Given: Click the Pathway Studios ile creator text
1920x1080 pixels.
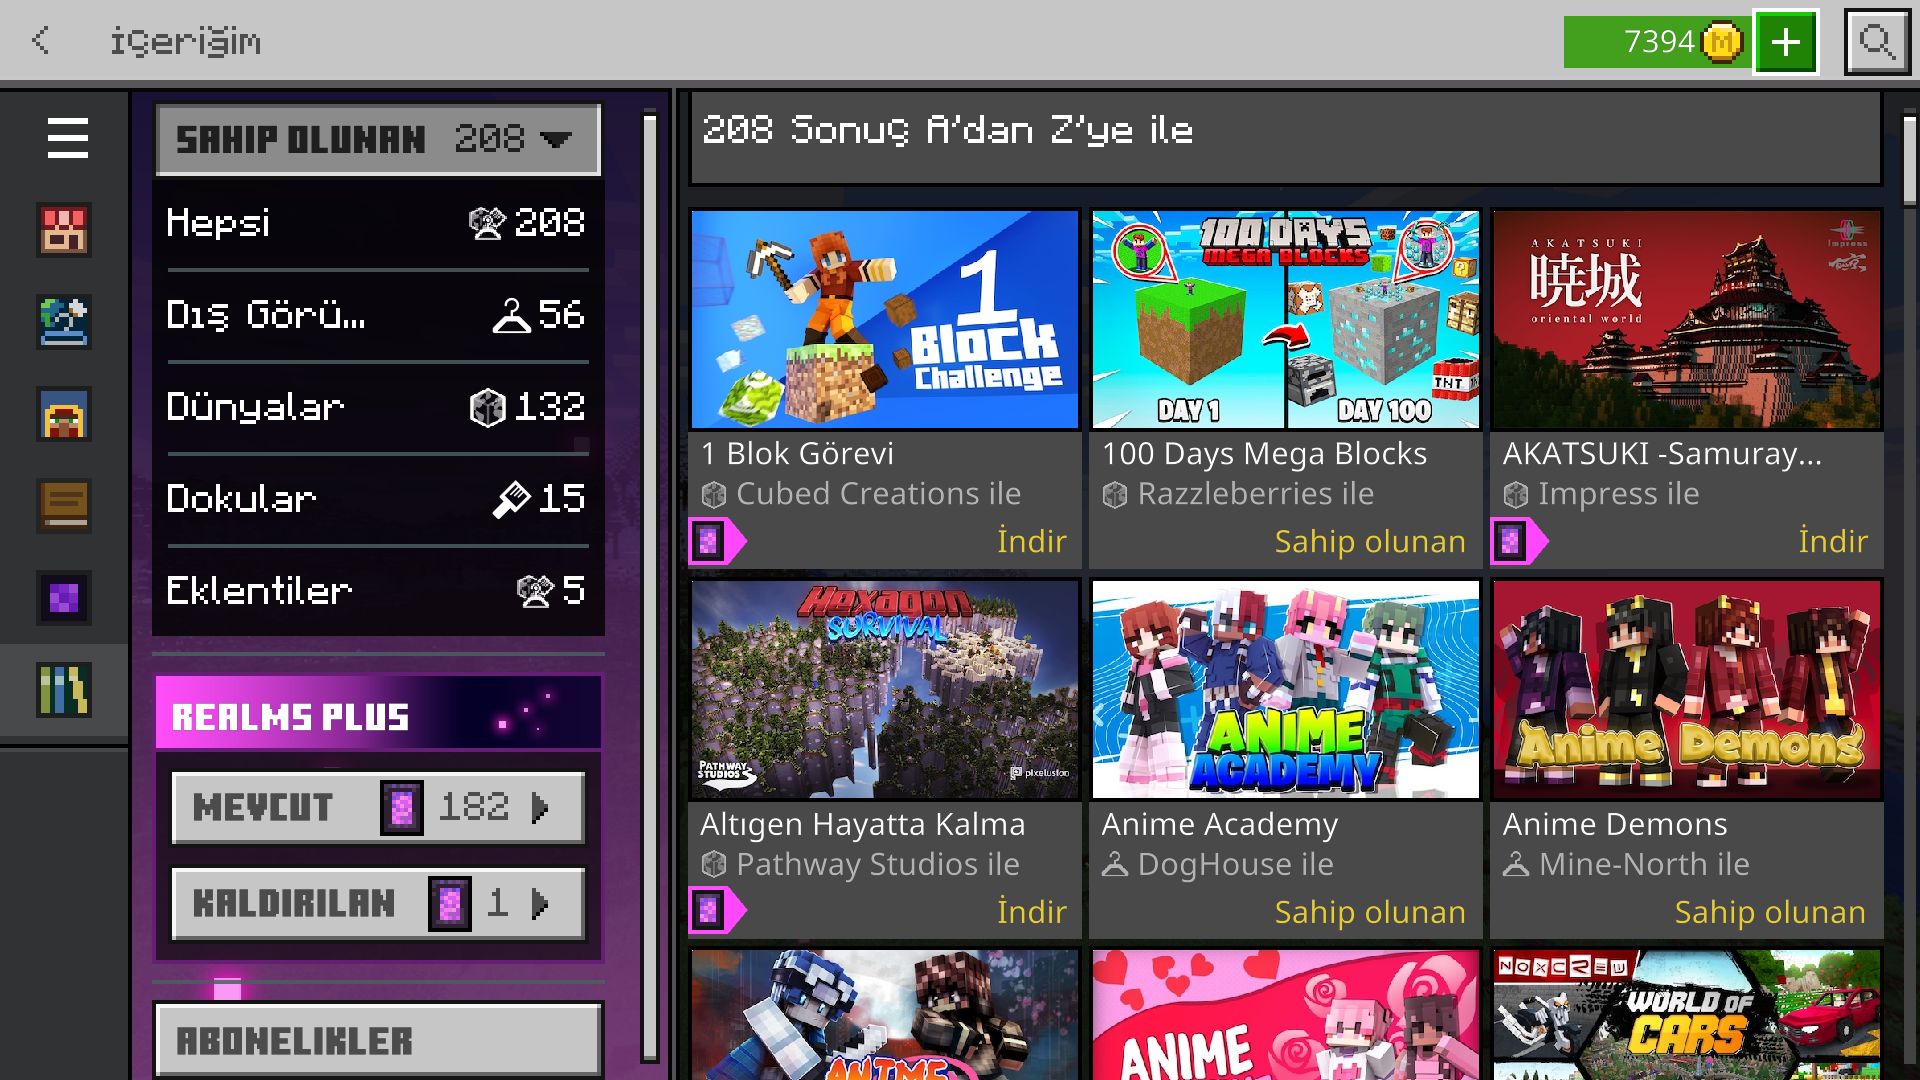Looking at the screenshot, I should click(x=878, y=865).
